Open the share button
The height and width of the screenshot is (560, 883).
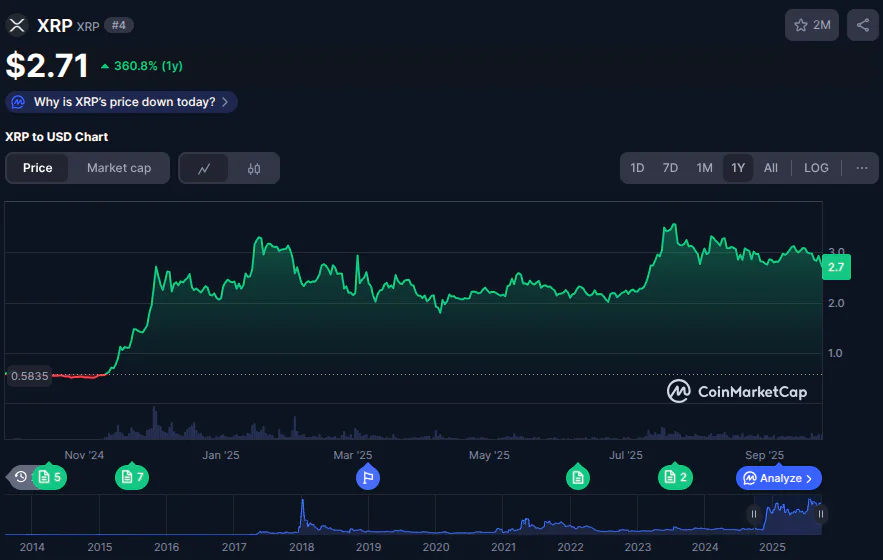pos(863,25)
